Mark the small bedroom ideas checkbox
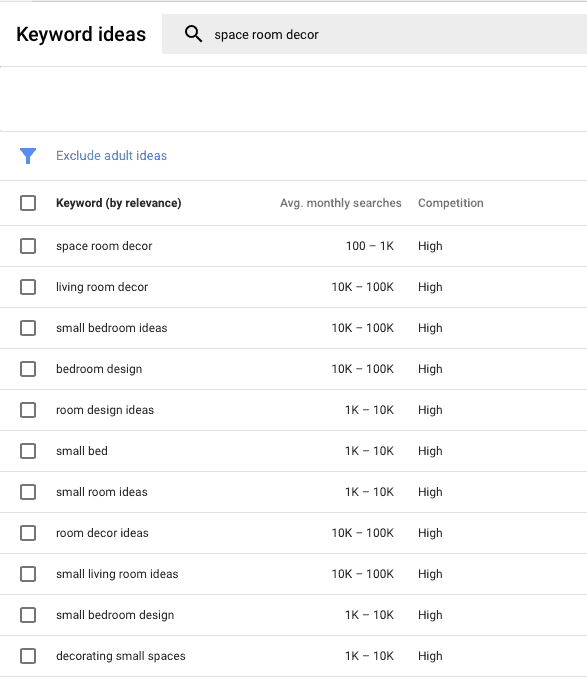Image resolution: width=587 pixels, height=680 pixels. point(28,328)
